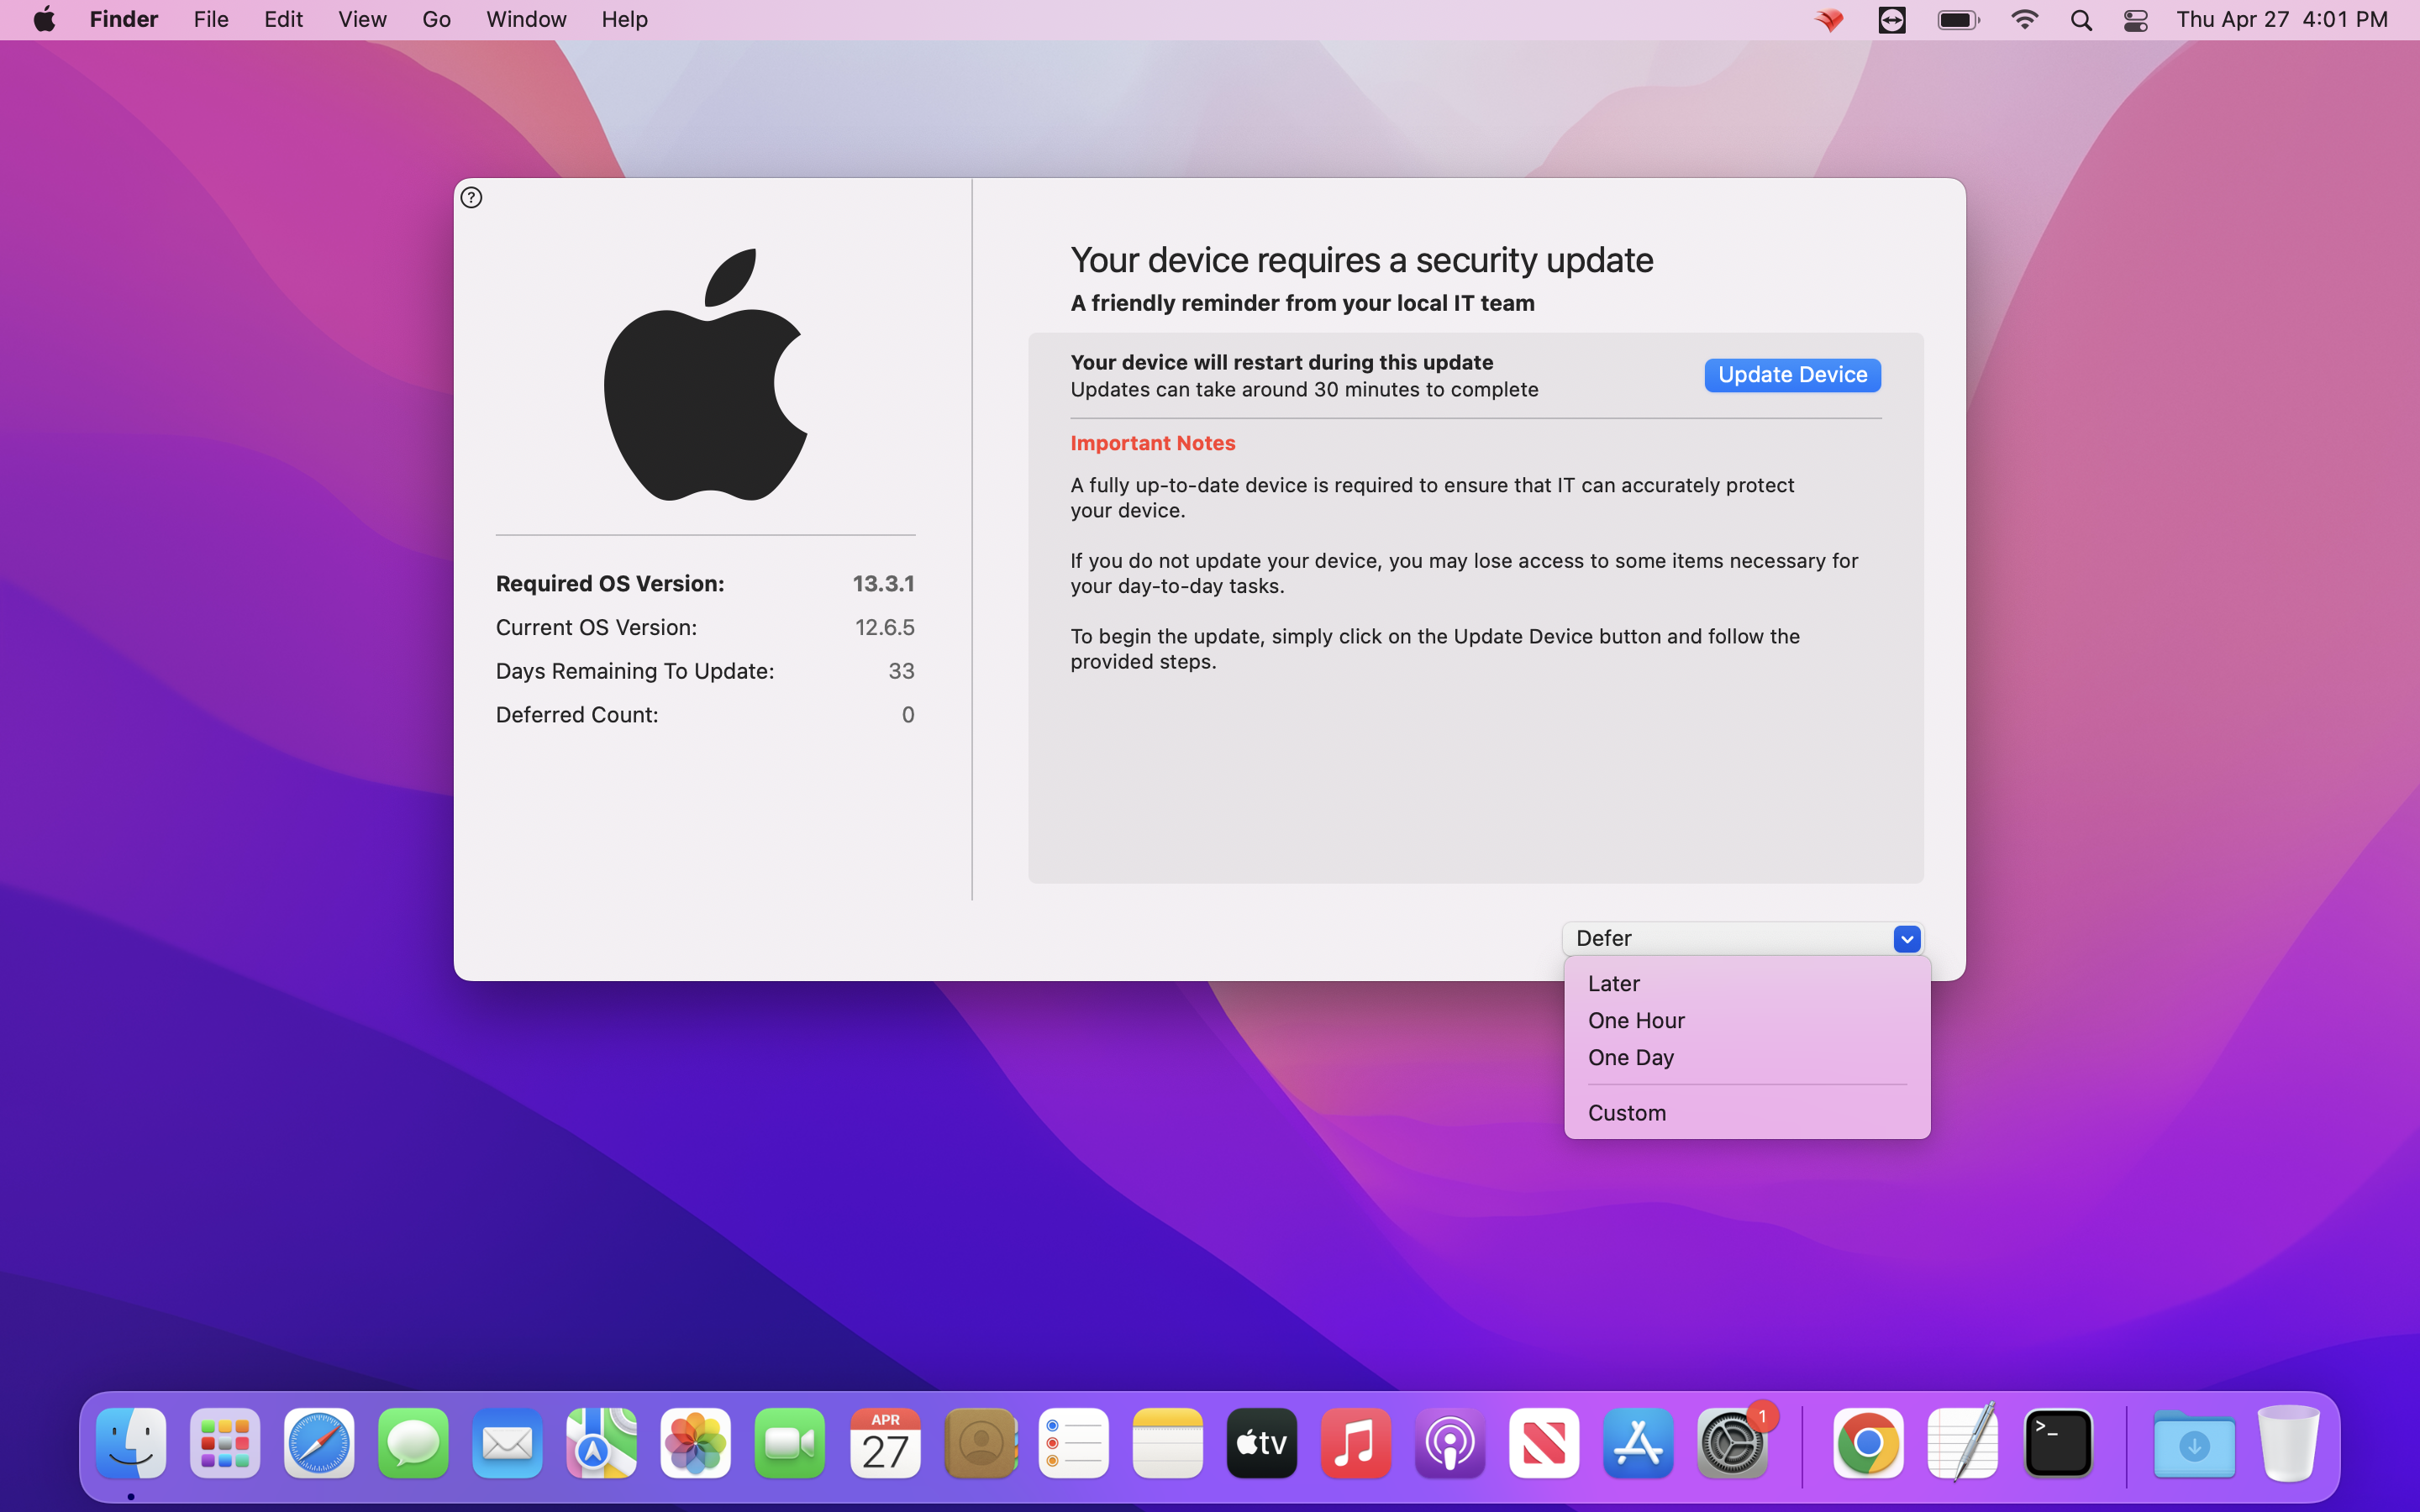Click the Current OS Version value 12.6.5
The height and width of the screenshot is (1512, 2420).
pyautogui.click(x=884, y=627)
